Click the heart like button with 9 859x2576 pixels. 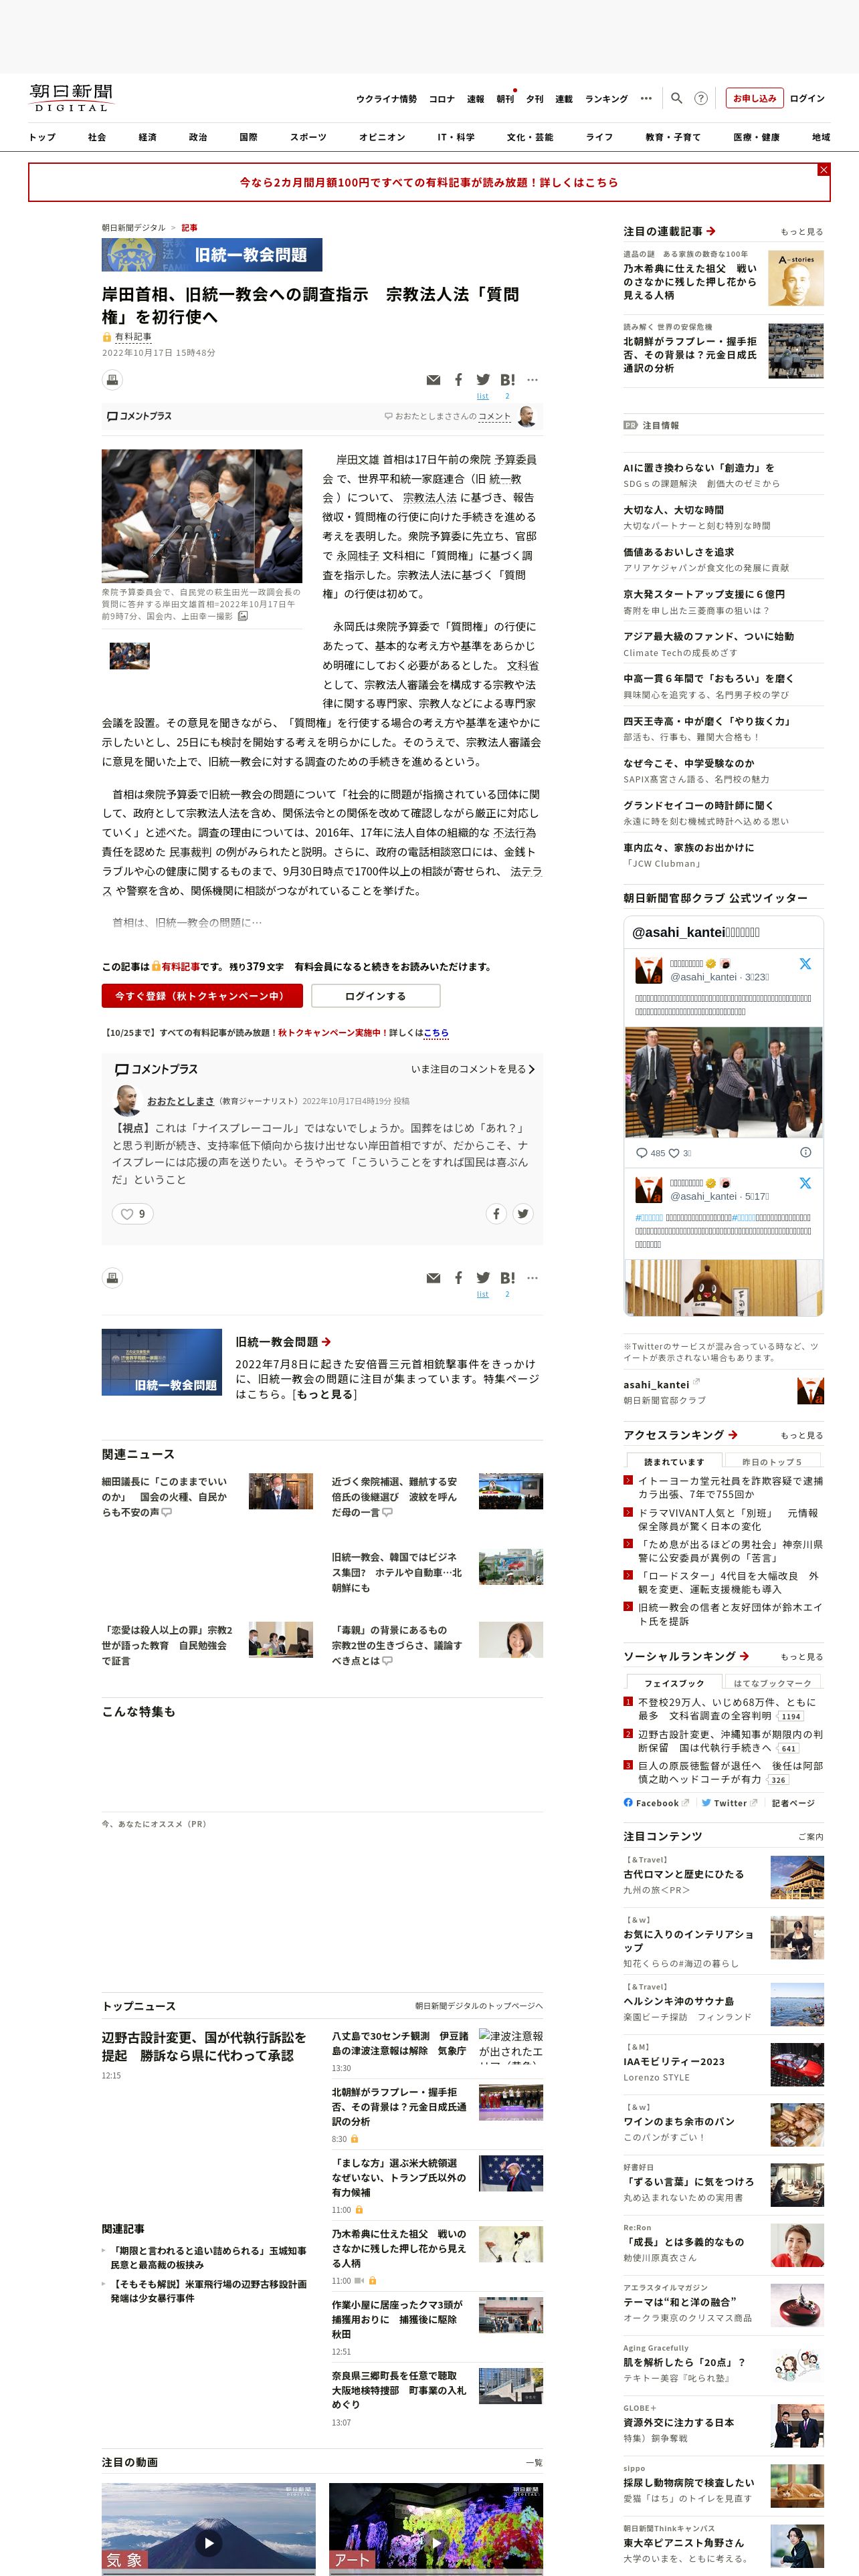pos(132,1214)
